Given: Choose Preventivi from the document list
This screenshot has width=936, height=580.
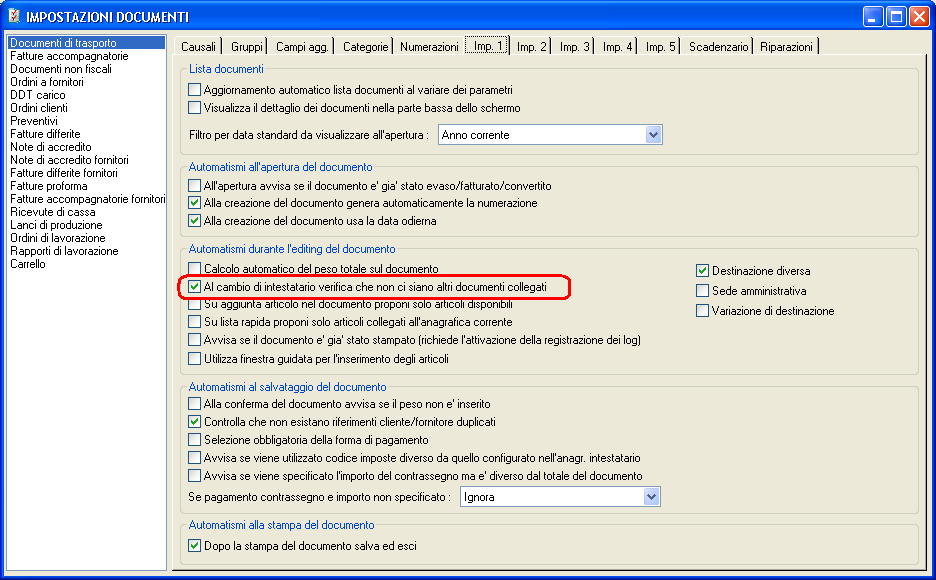Looking at the screenshot, I should [x=87, y=121].
